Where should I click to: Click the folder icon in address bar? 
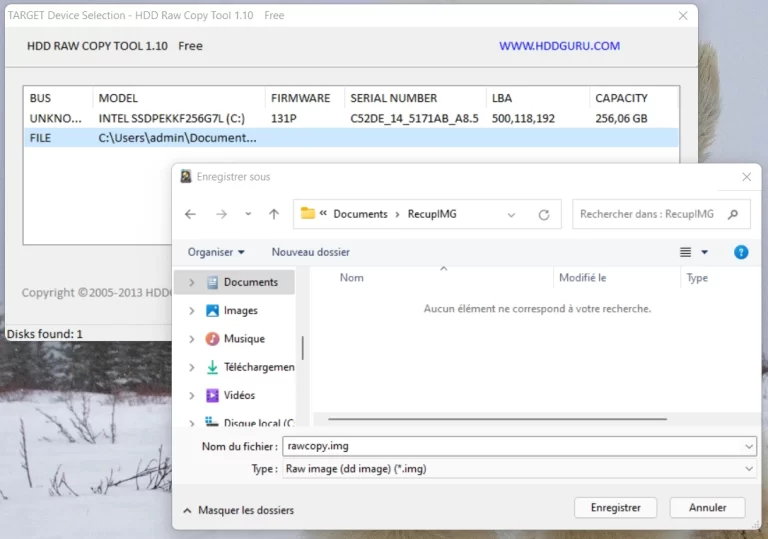(308, 213)
